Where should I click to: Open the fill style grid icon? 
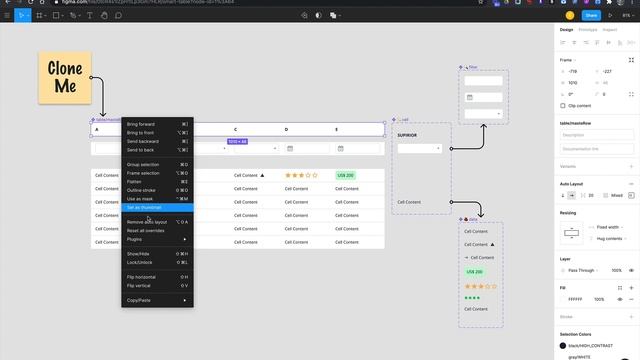(x=620, y=288)
